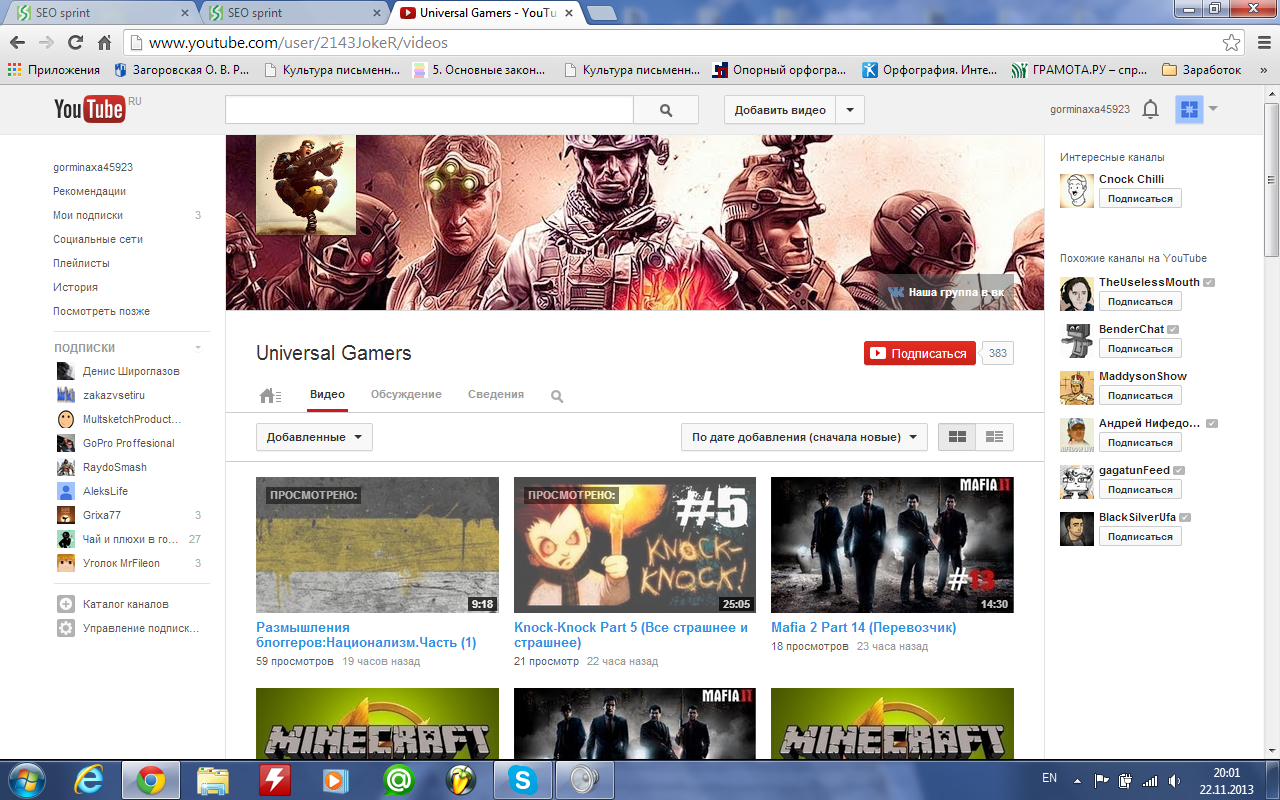The width and height of the screenshot is (1280, 800).
Task: Open Приложения apps shortcut
Action: tap(54, 70)
